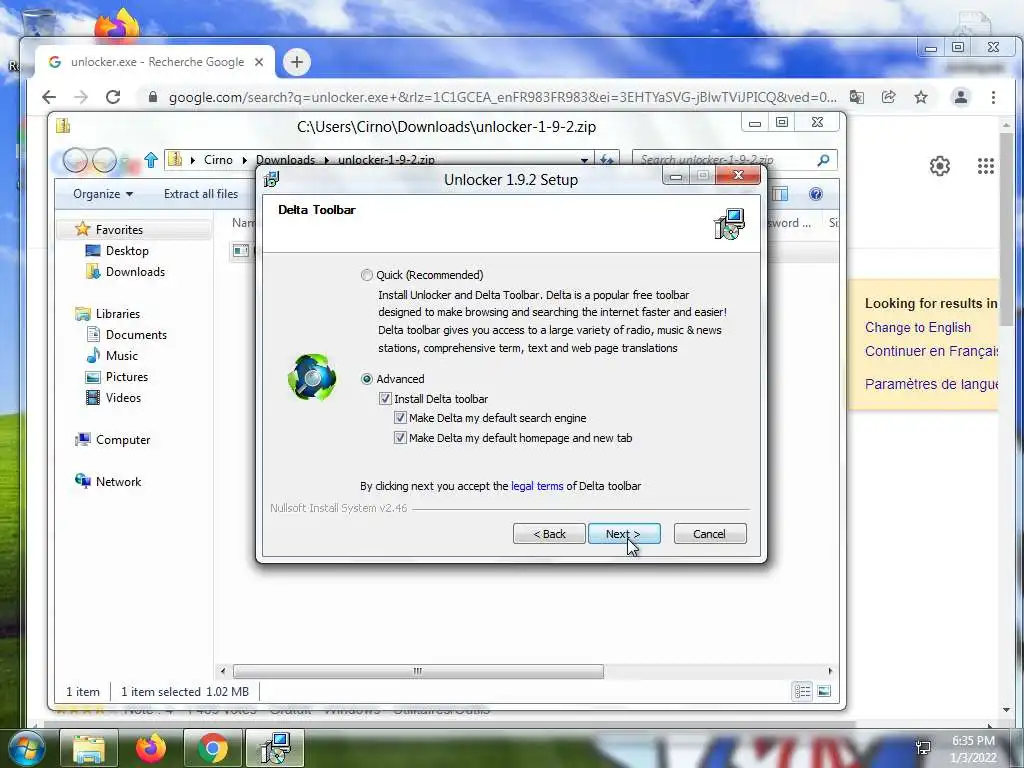Click the Back button in setup

point(549,534)
